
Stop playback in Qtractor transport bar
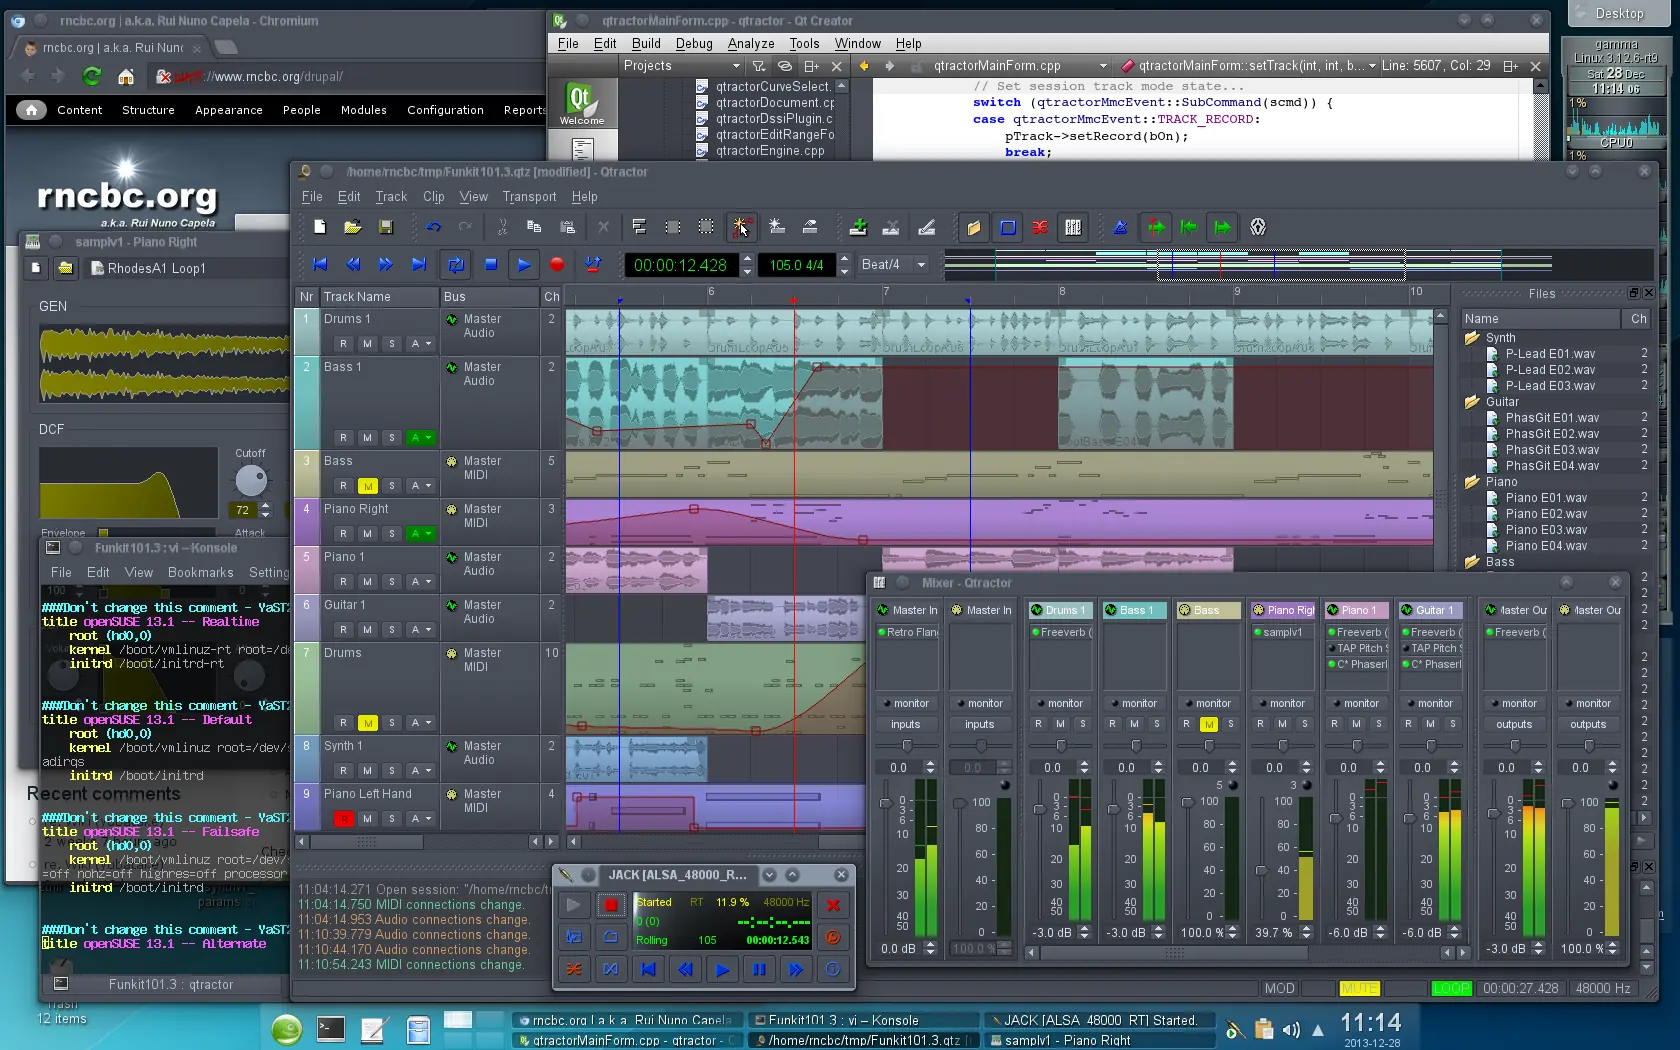[x=490, y=265]
